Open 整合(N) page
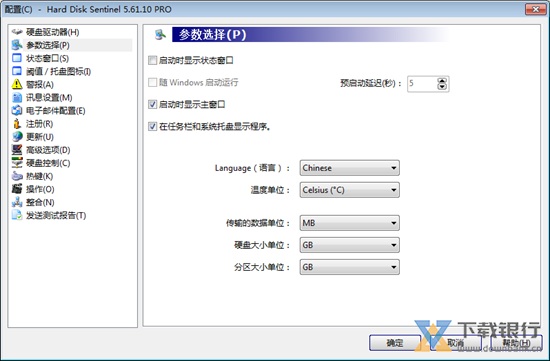This screenshot has width=550, height=361. 40,202
